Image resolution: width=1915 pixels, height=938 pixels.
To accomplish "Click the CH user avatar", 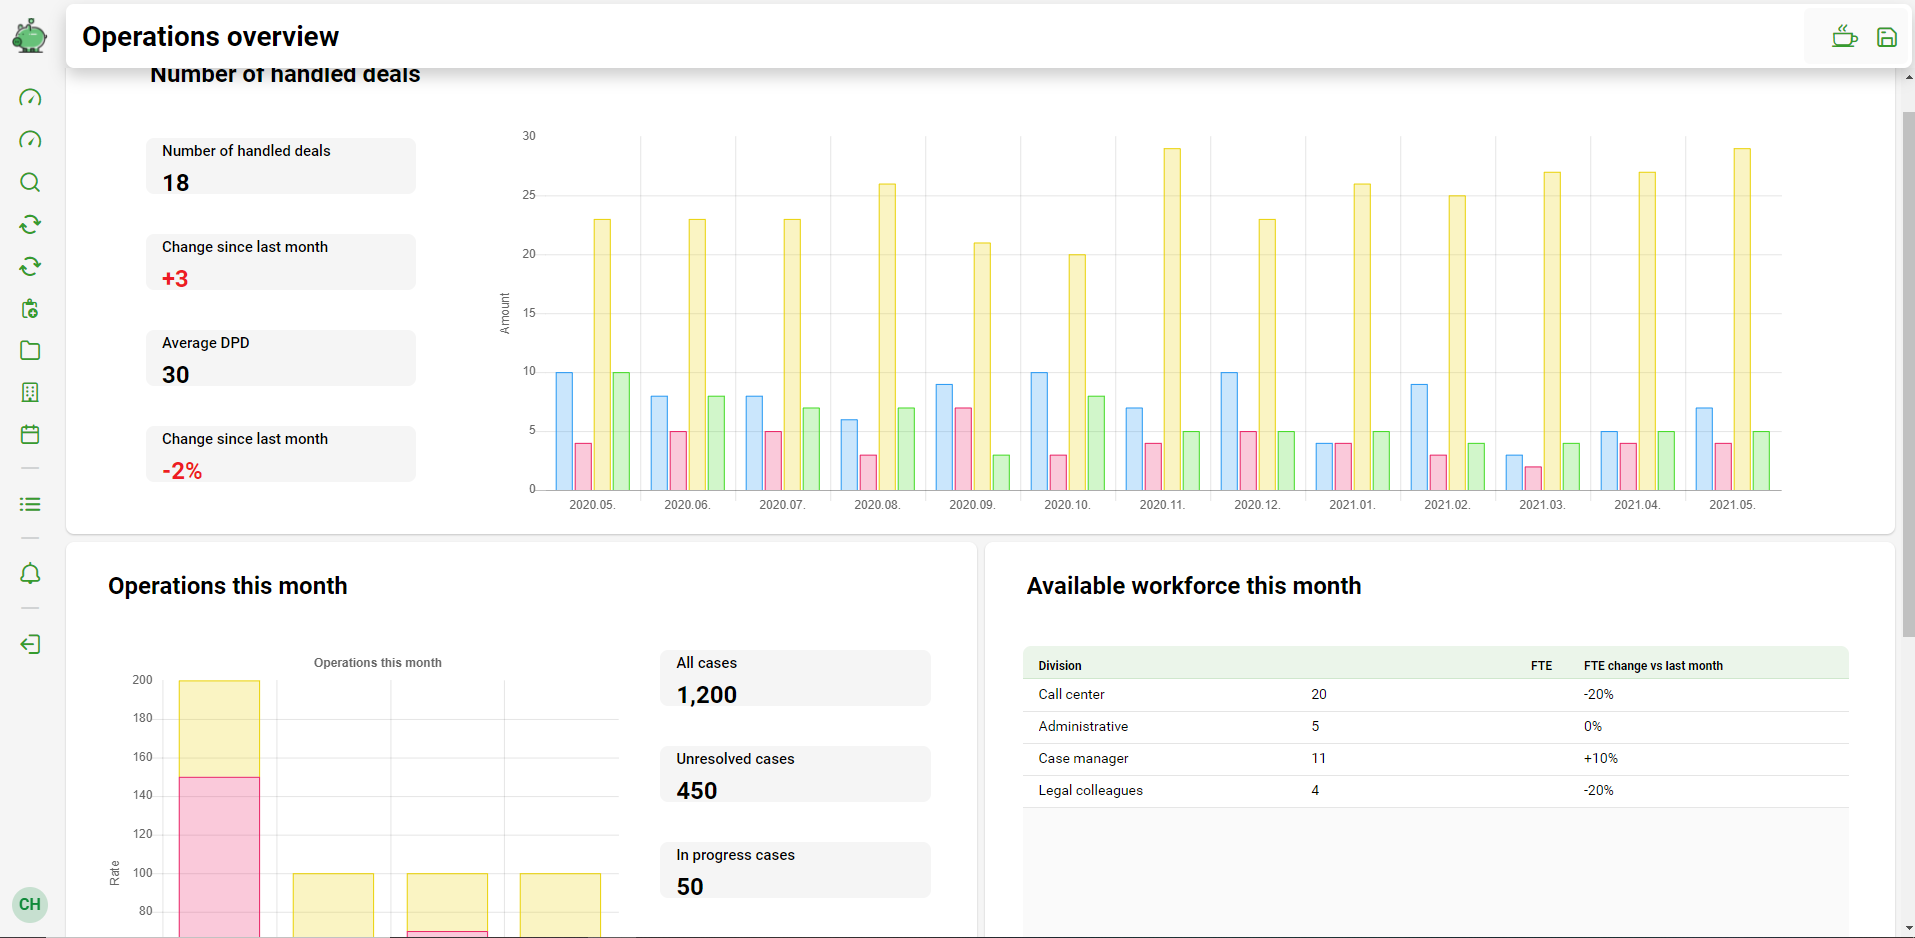I will (x=29, y=904).
